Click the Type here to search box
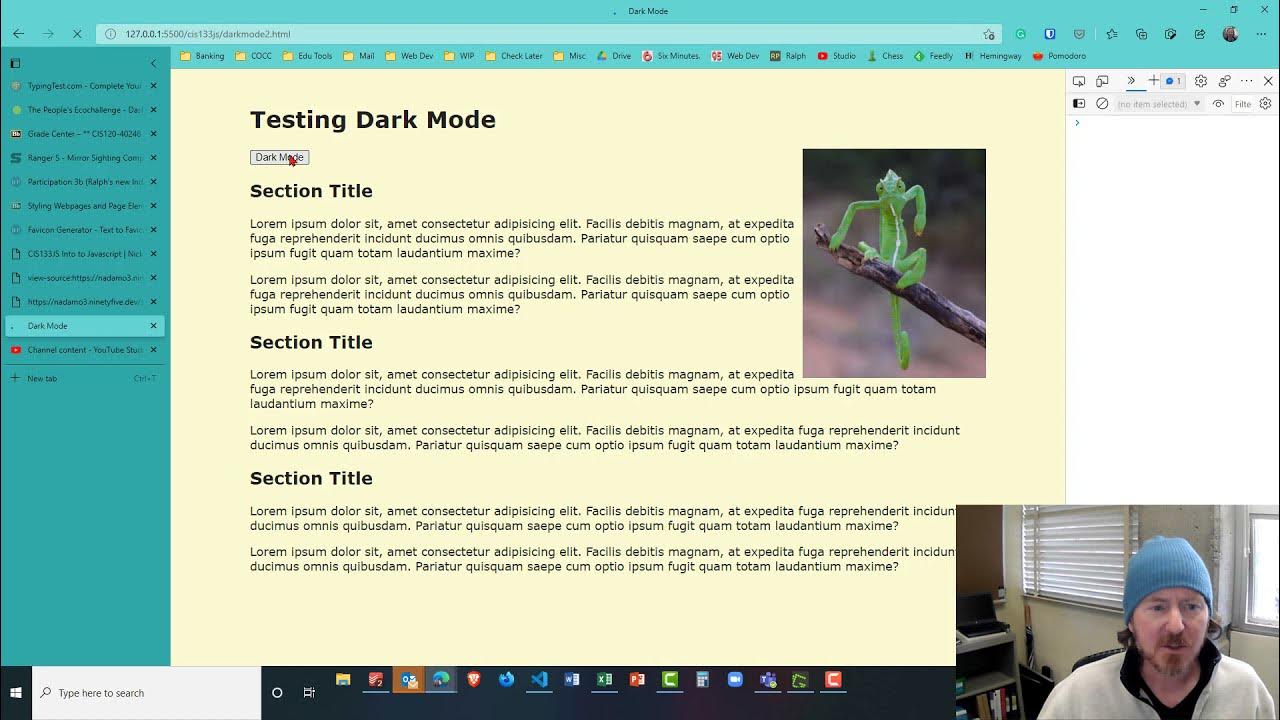 [x=147, y=693]
